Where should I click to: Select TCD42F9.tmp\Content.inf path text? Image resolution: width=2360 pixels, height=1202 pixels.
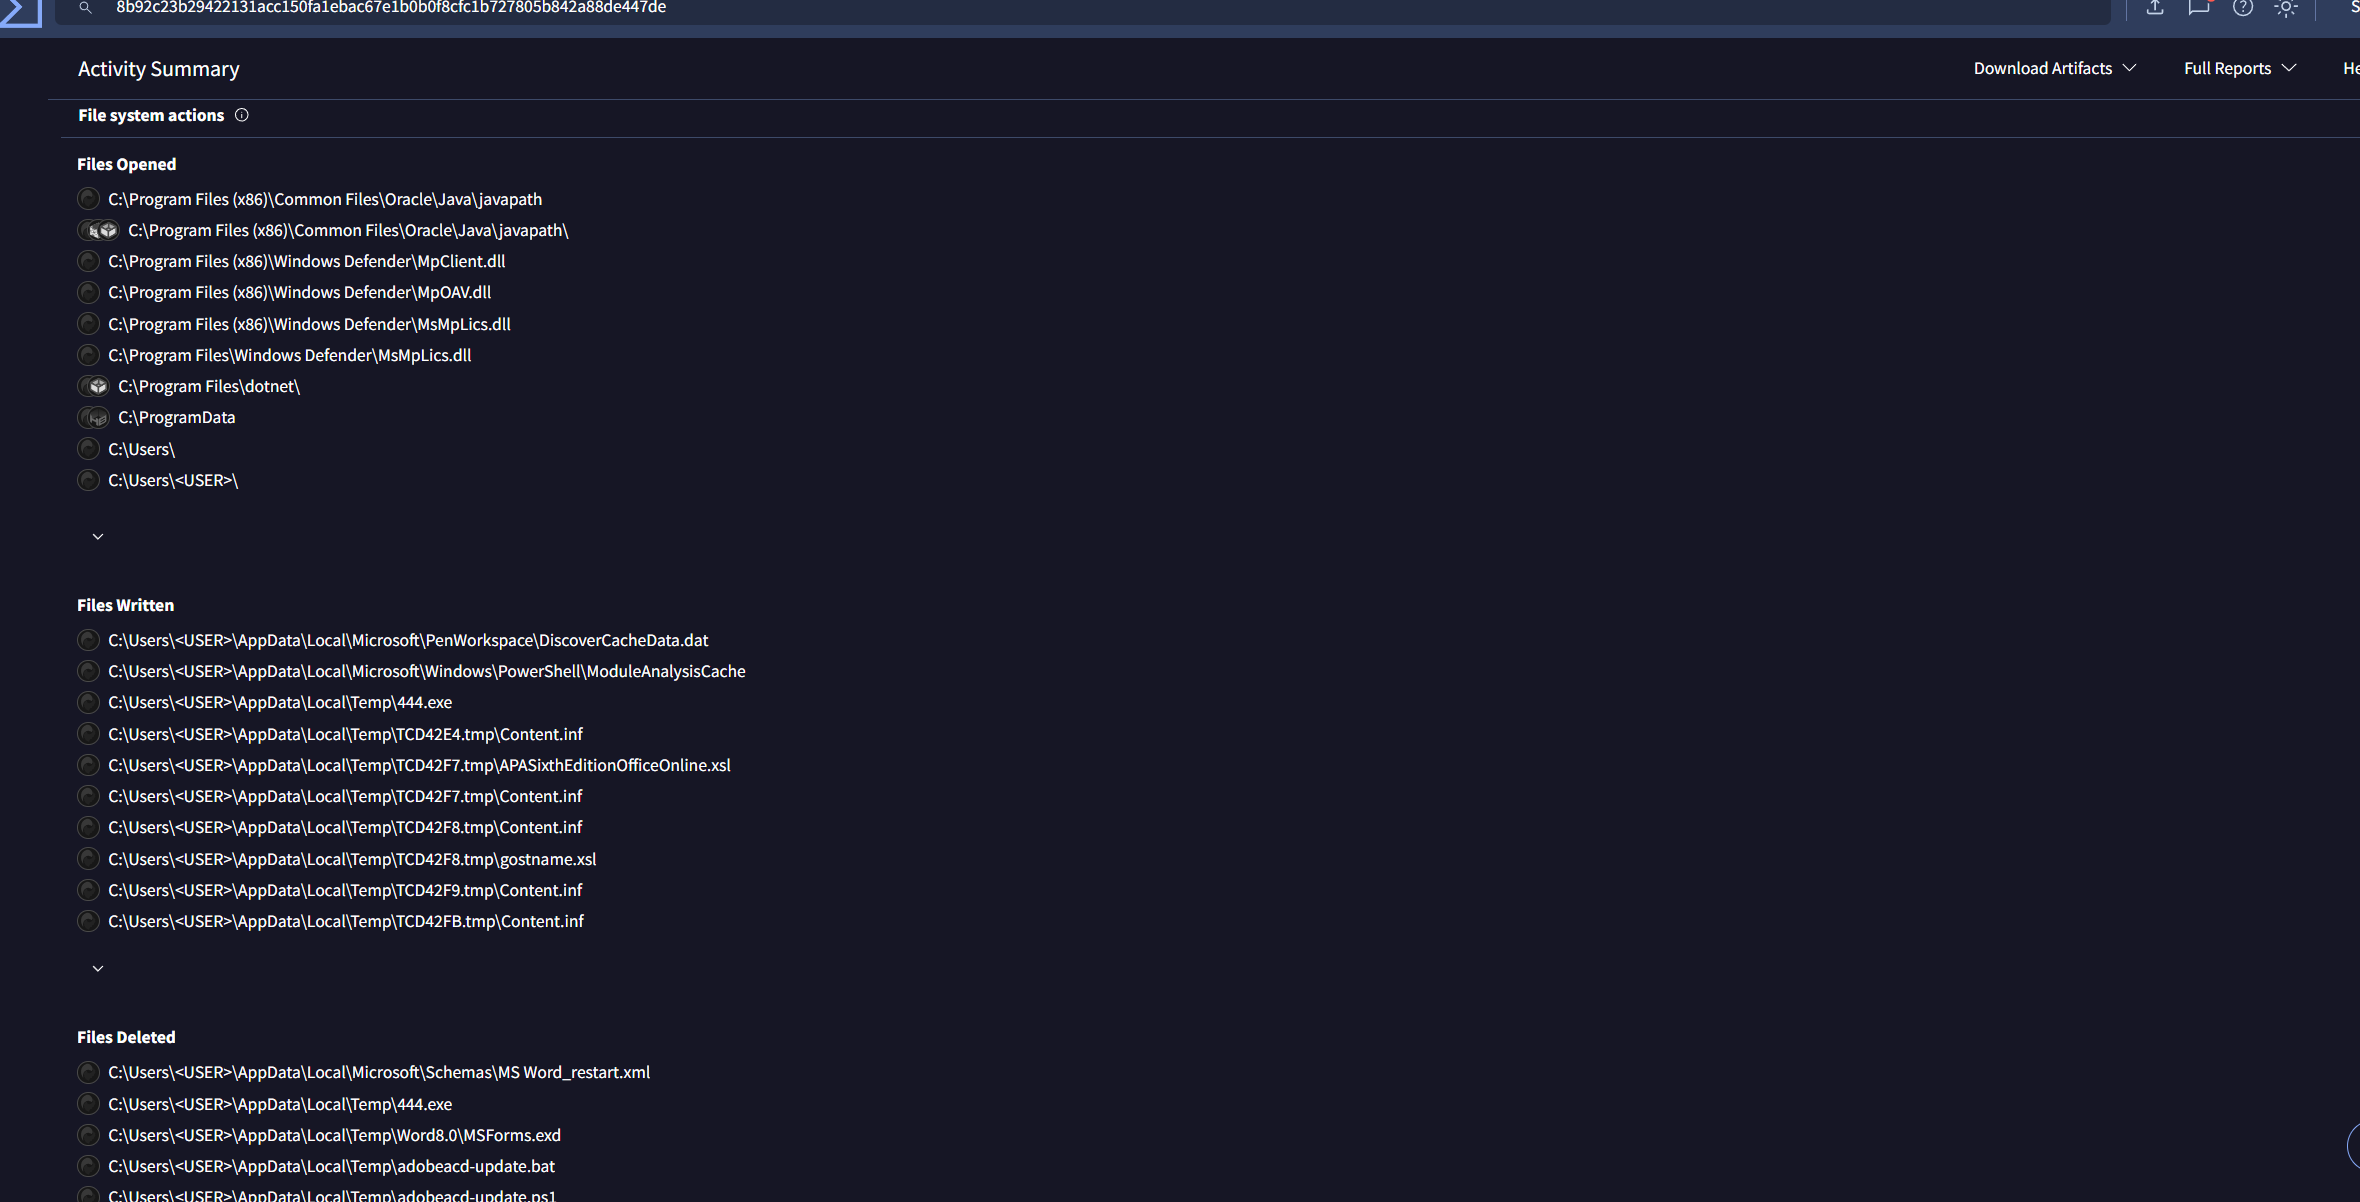pyautogui.click(x=345, y=890)
